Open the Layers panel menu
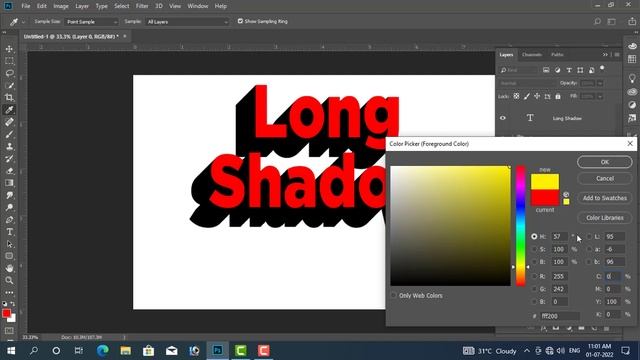The image size is (640, 360). (x=617, y=54)
